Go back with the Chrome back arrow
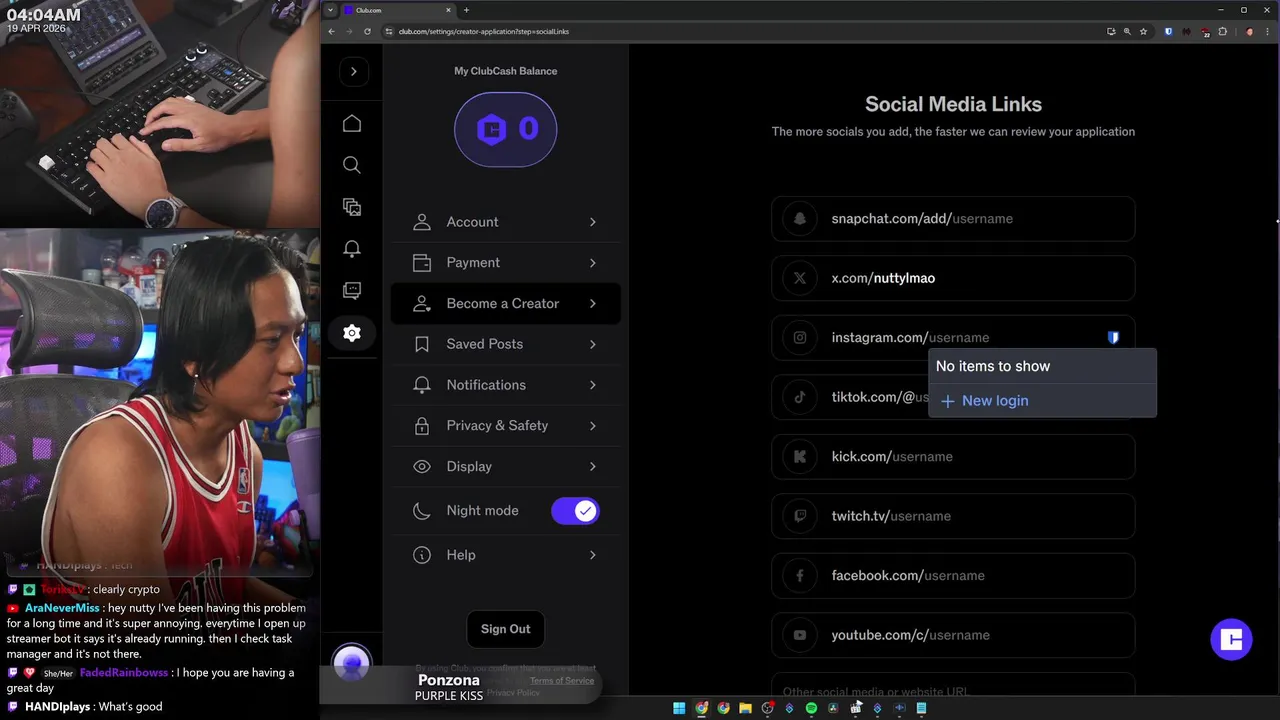 coord(332,31)
